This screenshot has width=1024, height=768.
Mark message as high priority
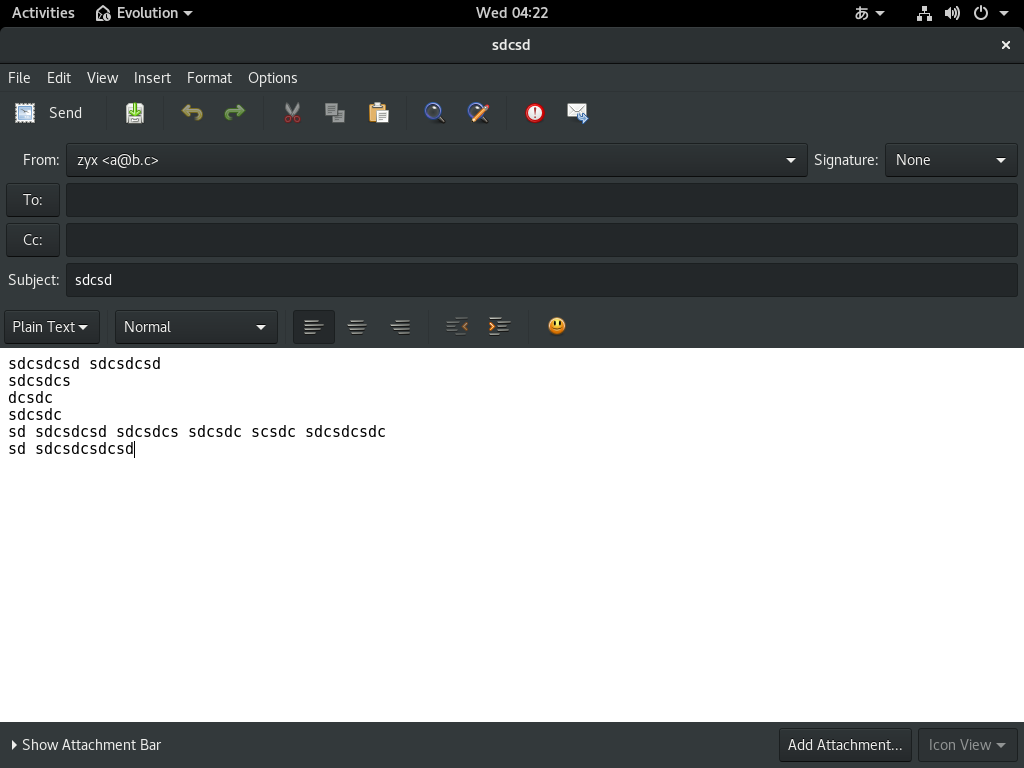coord(535,113)
